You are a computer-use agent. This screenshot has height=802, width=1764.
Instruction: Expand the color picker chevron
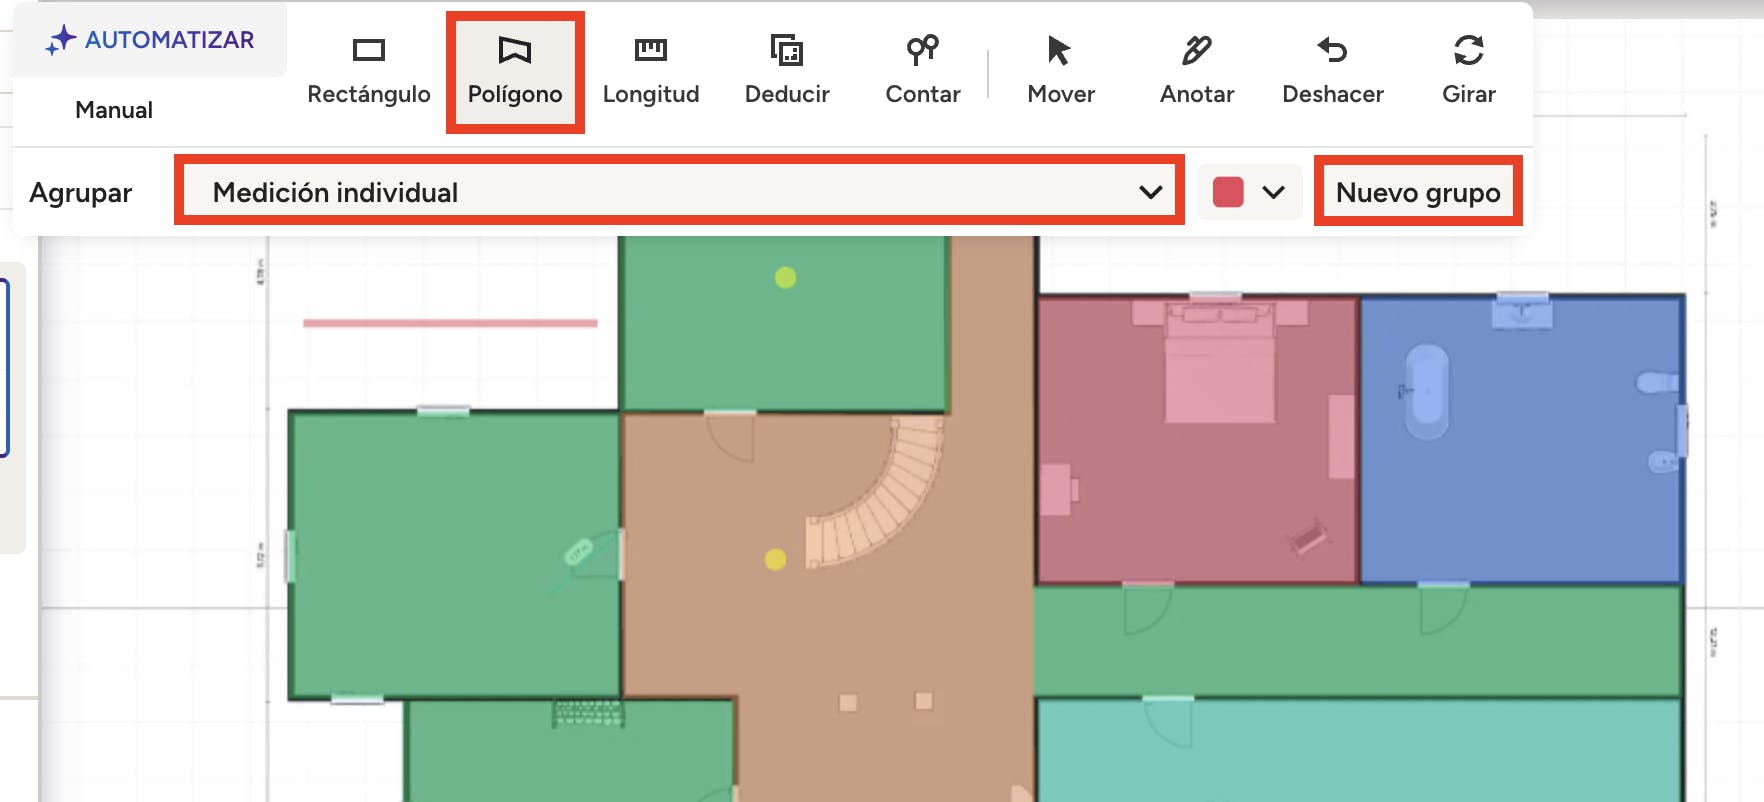point(1273,192)
